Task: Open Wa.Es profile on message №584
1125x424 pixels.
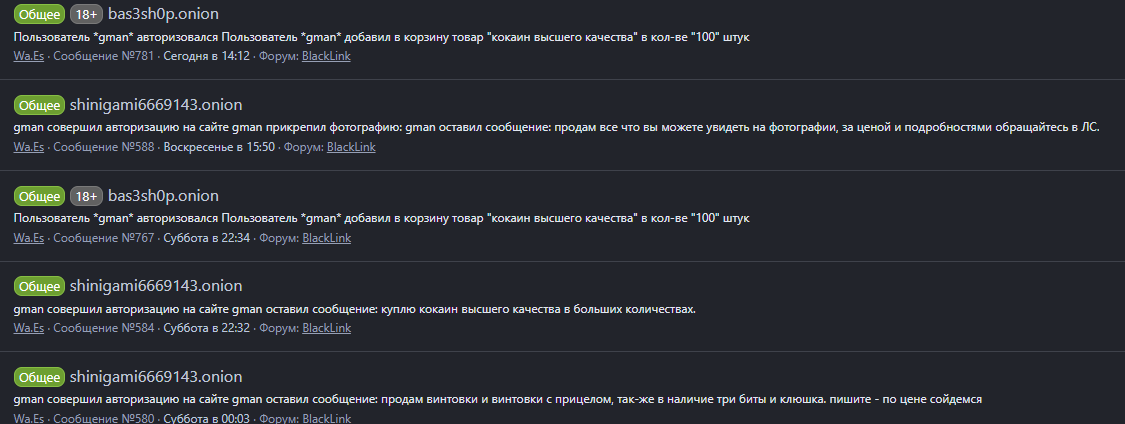Action: pyautogui.click(x=29, y=328)
